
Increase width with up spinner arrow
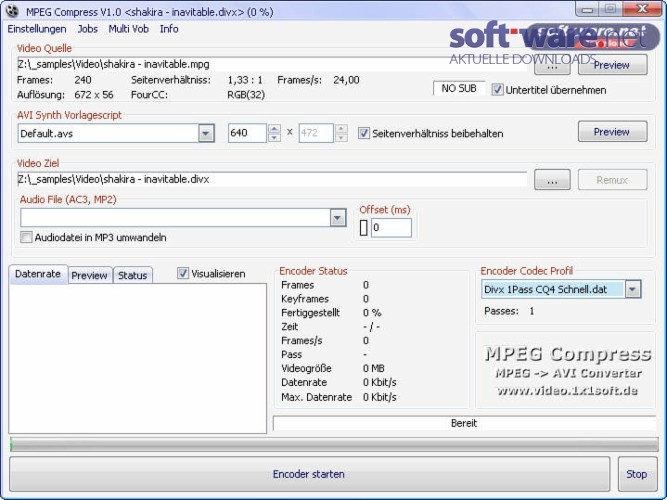pyautogui.click(x=274, y=129)
